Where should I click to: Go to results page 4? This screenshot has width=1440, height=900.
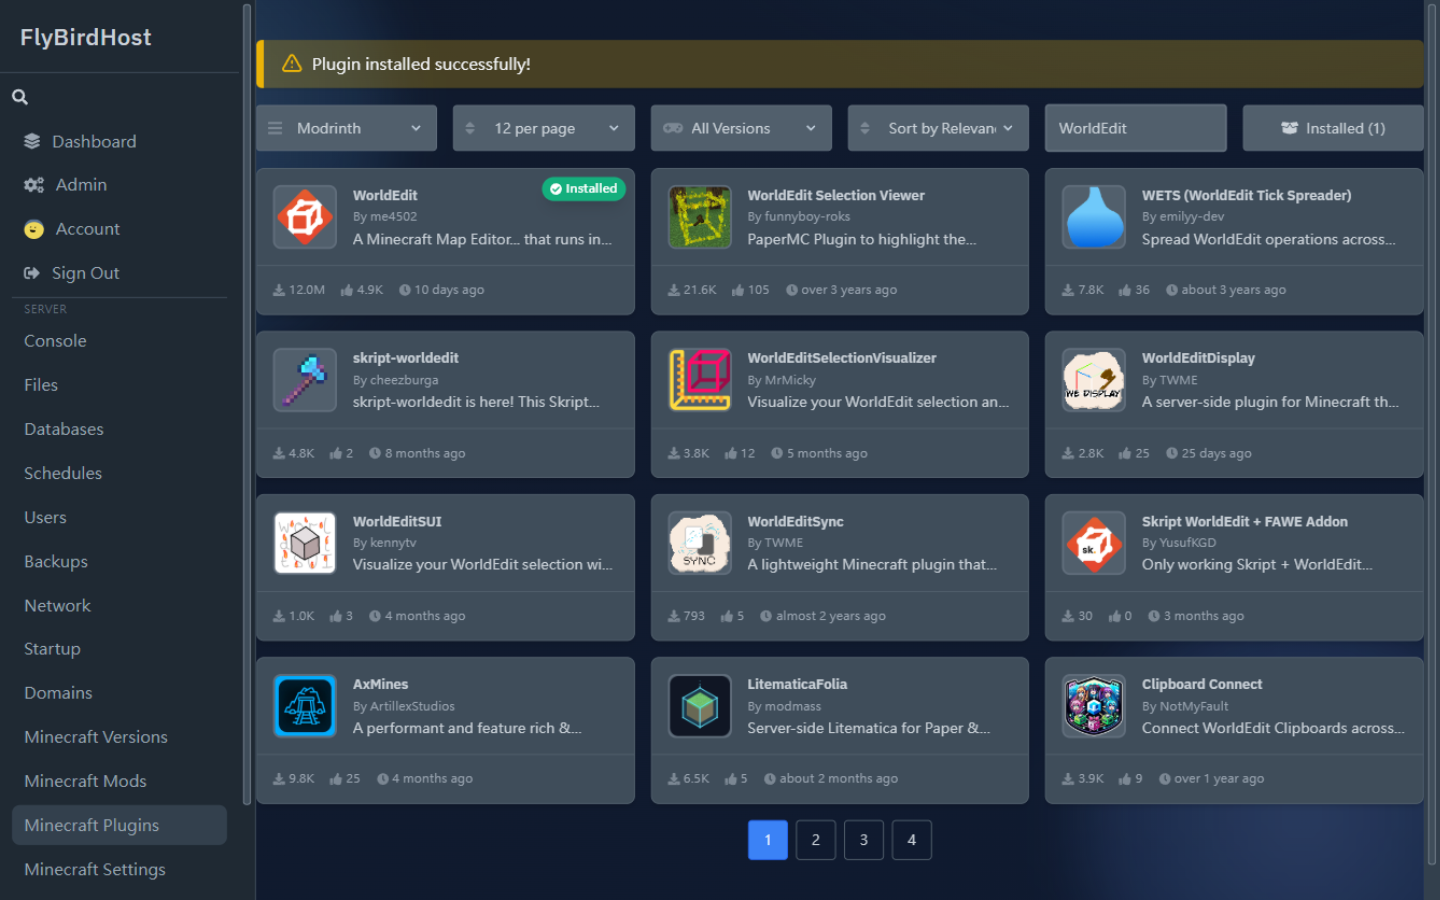[912, 840]
